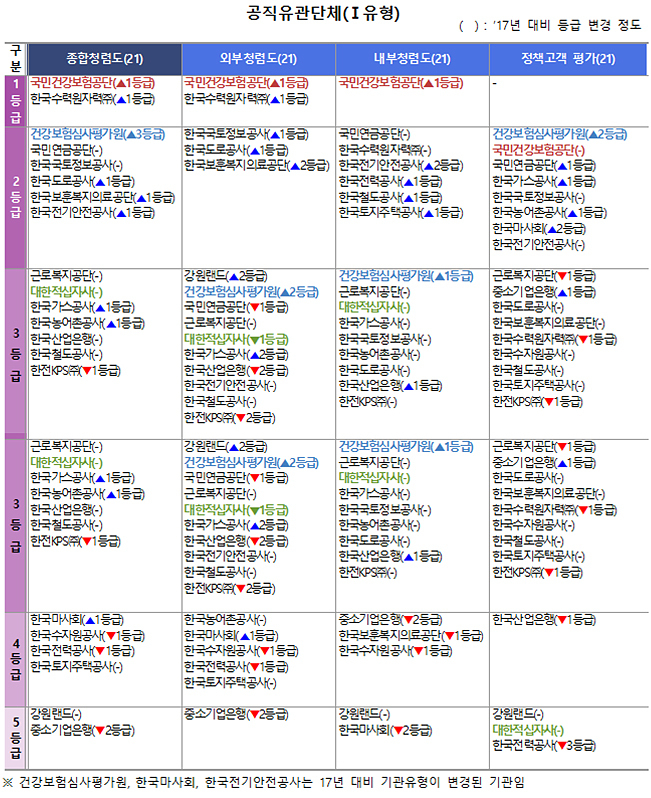Select 한국철도공사(▲1등급) entry
This screenshot has width=651, height=798.
391,197
